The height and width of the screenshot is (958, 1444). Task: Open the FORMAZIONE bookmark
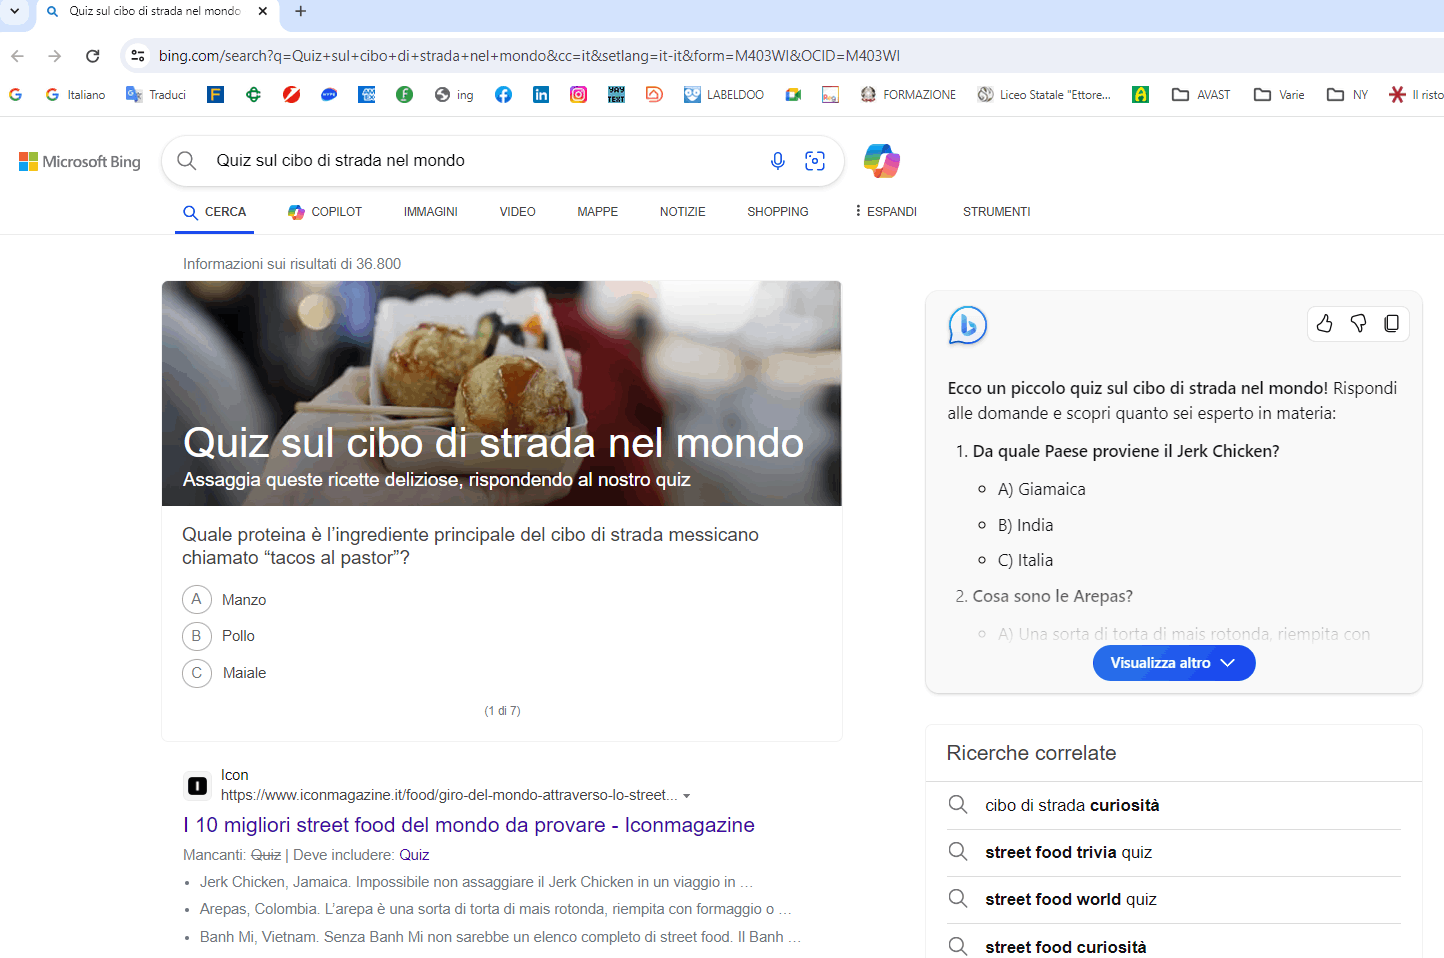coord(908,94)
